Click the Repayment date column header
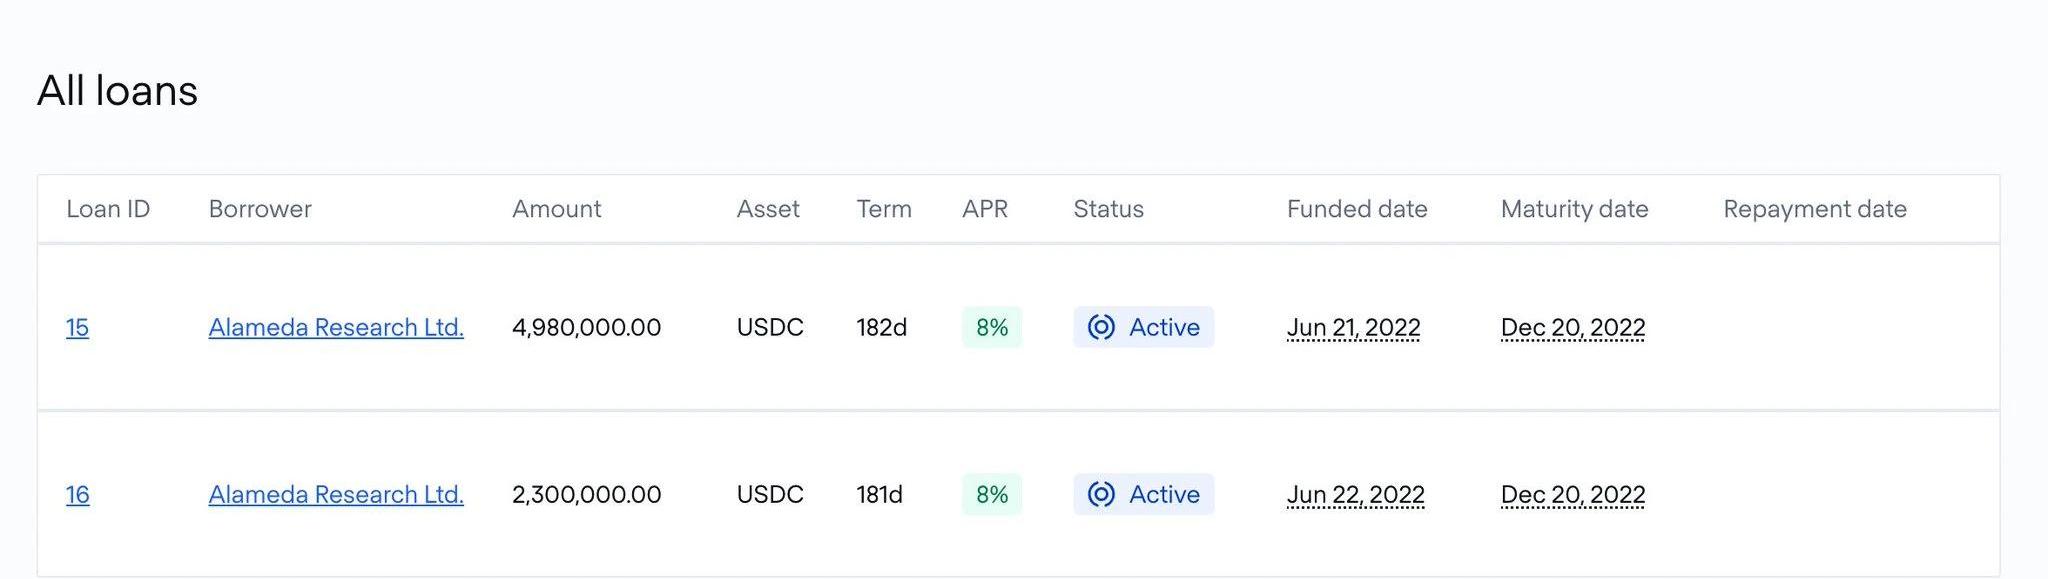The height and width of the screenshot is (579, 2048). (1814, 209)
